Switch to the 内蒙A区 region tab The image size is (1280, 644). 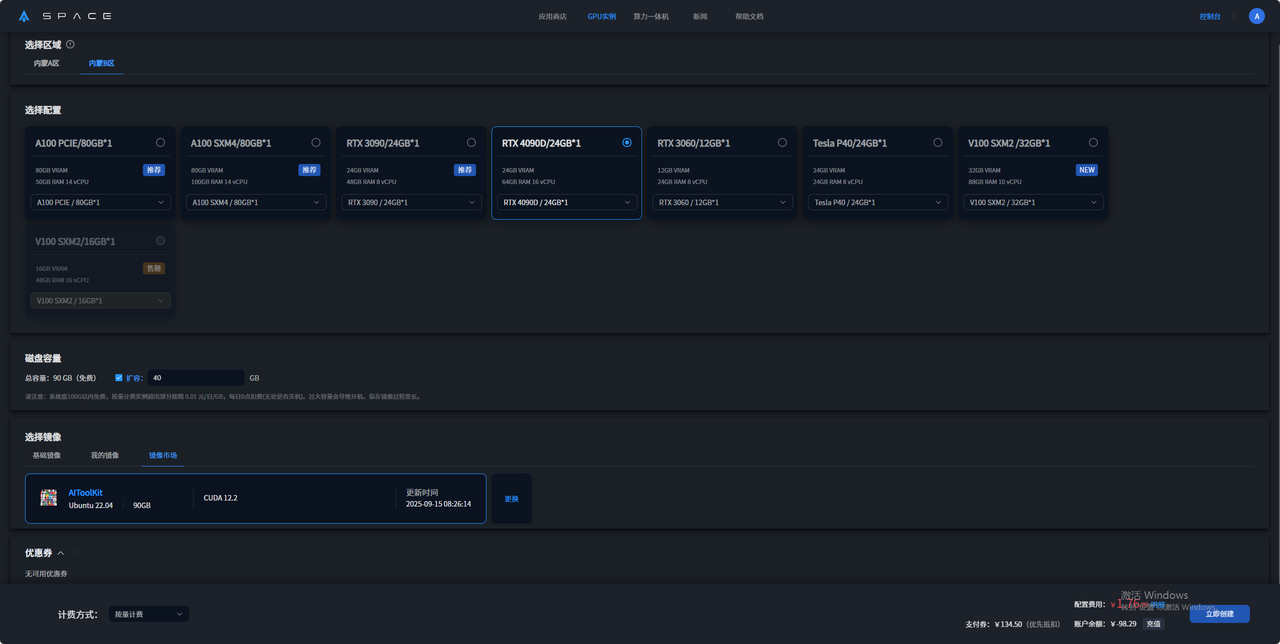pyautogui.click(x=46, y=63)
